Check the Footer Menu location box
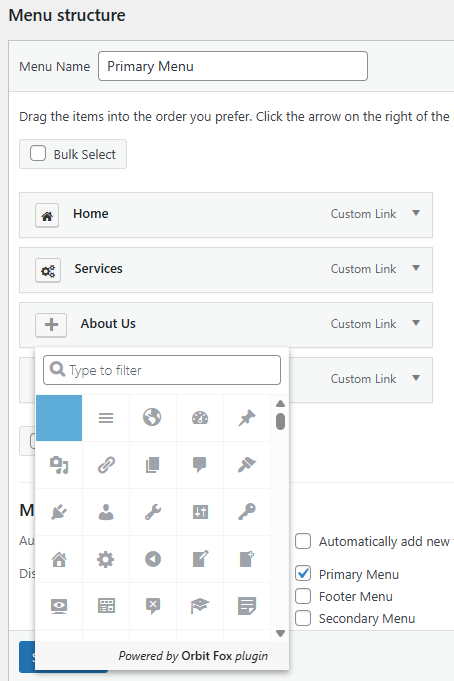Viewport: 454px width, 681px height. tap(303, 596)
